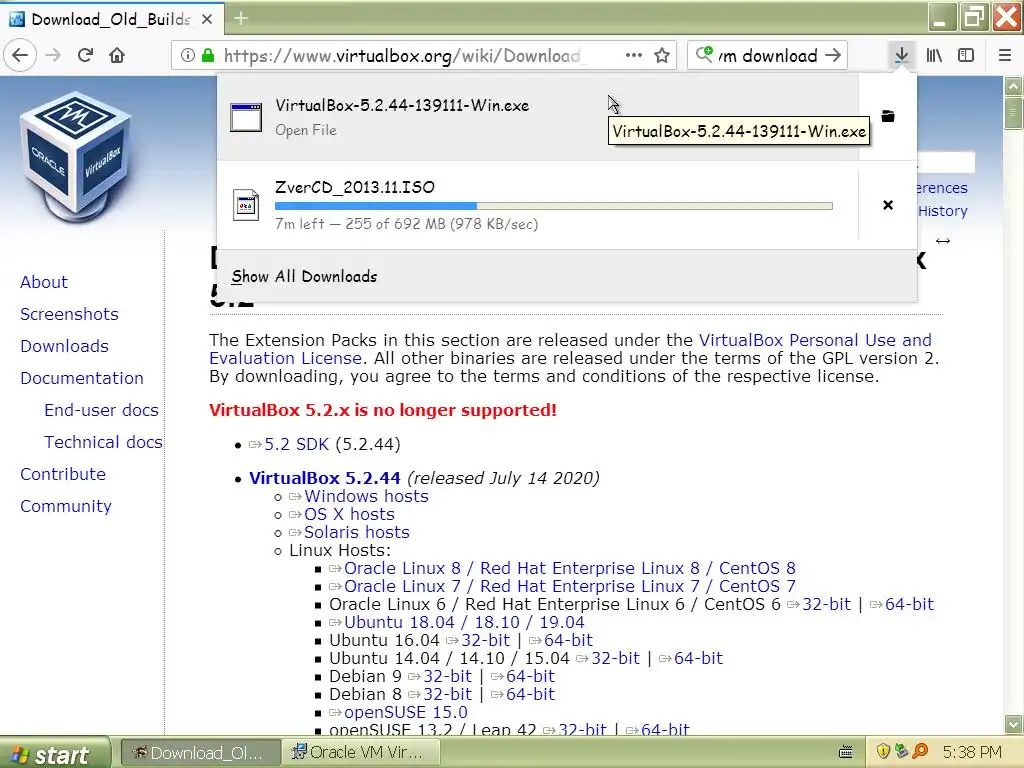Switch to Oracle VM VirtualBox taskbar window
This screenshot has height=768, width=1024.
361,753
